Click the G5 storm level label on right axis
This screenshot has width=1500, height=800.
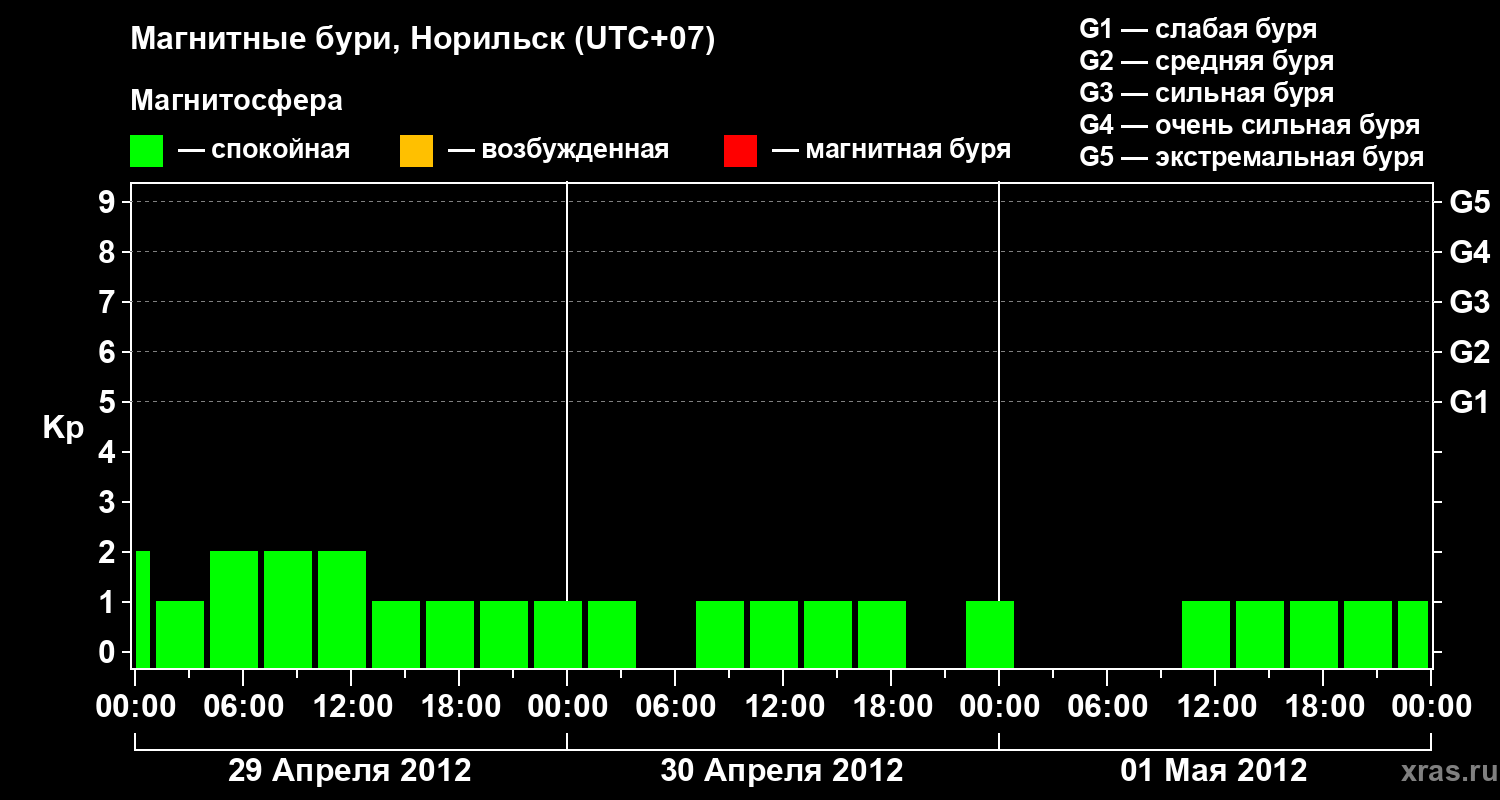coord(1469,202)
